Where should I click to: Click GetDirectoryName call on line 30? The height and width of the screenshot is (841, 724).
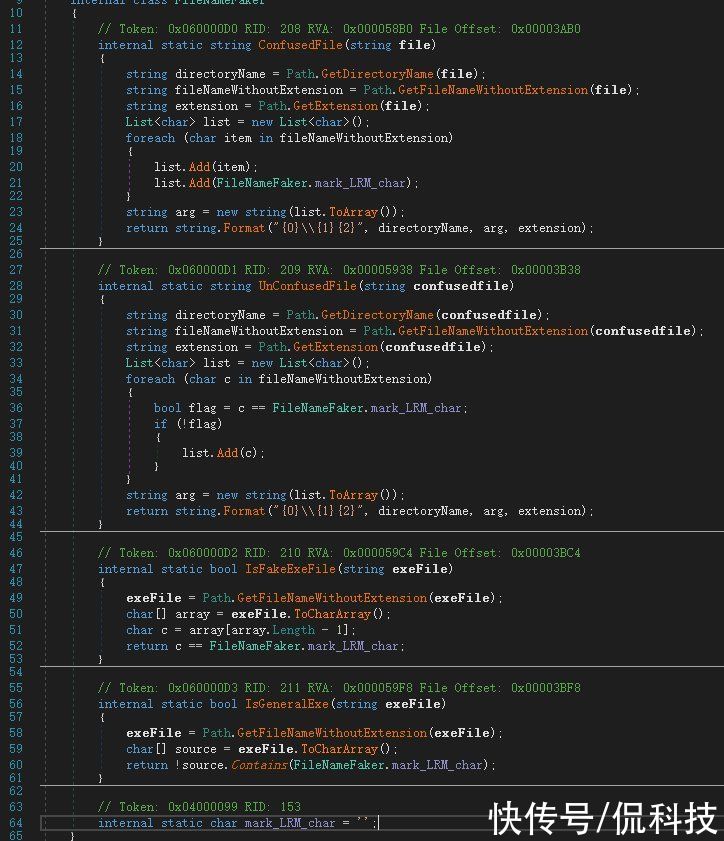(377, 315)
